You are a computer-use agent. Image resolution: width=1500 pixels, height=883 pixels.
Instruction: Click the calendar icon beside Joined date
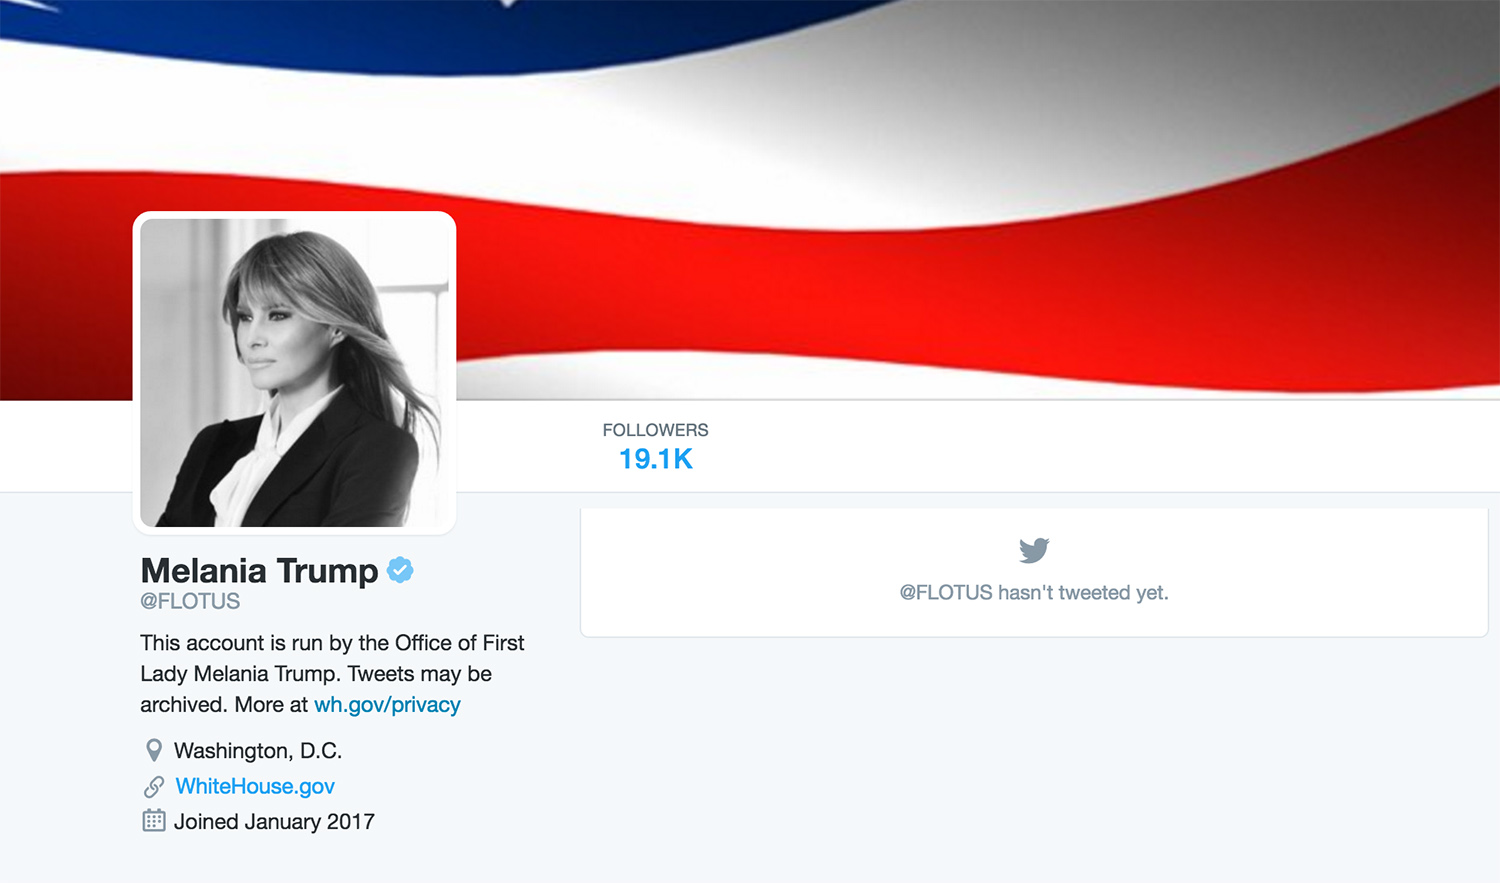click(x=154, y=821)
